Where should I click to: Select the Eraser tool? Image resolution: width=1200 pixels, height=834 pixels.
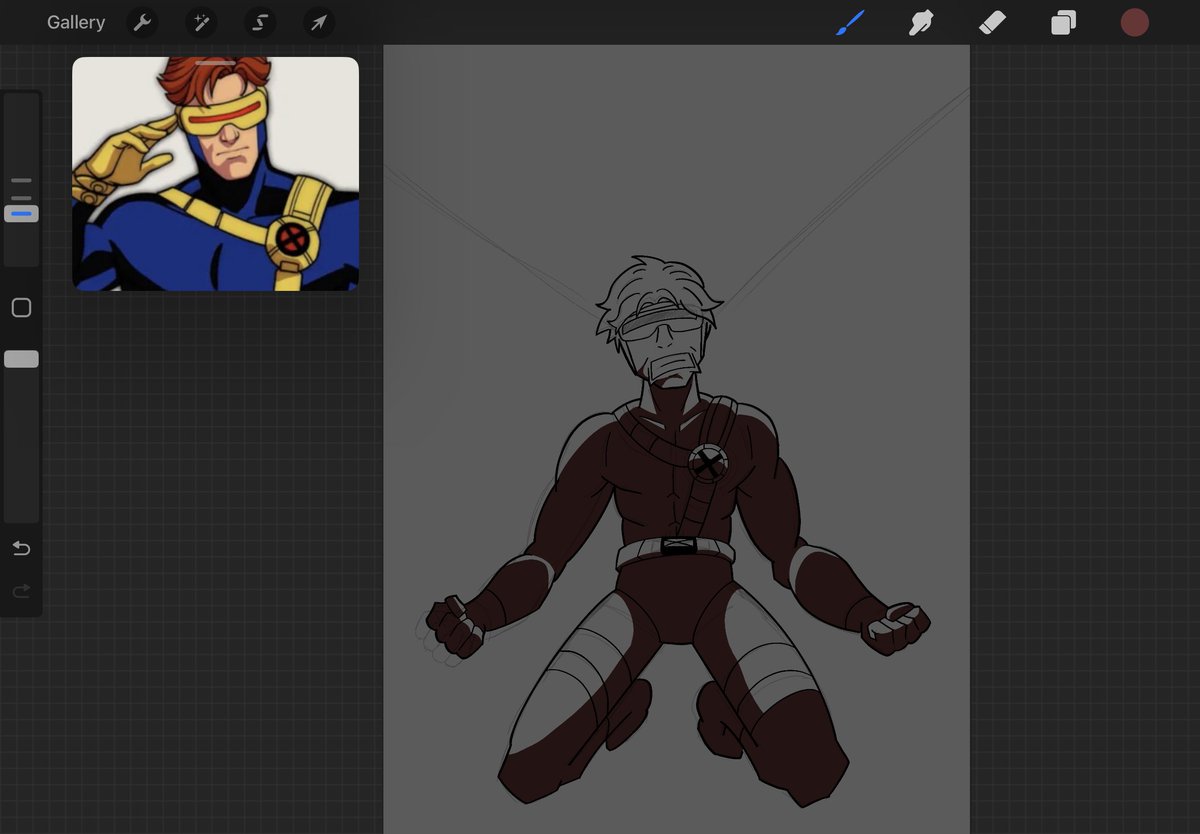tap(992, 22)
